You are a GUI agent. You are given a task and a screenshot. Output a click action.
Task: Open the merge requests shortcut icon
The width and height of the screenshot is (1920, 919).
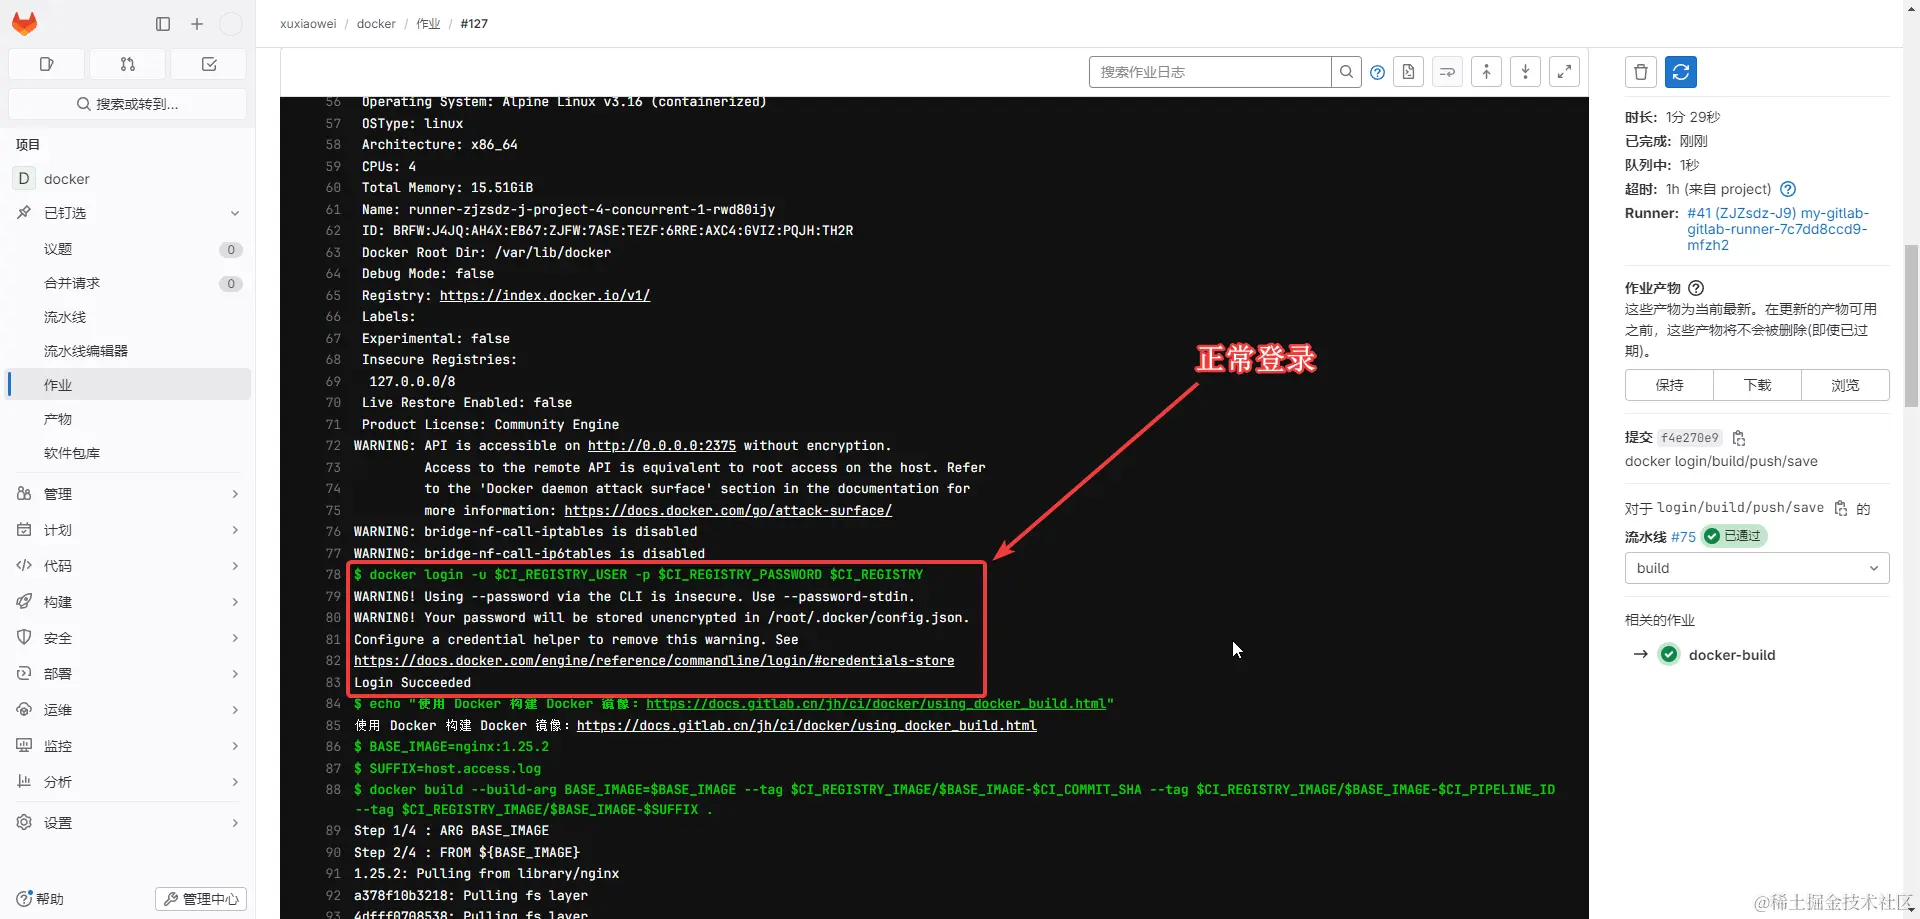pos(128,64)
